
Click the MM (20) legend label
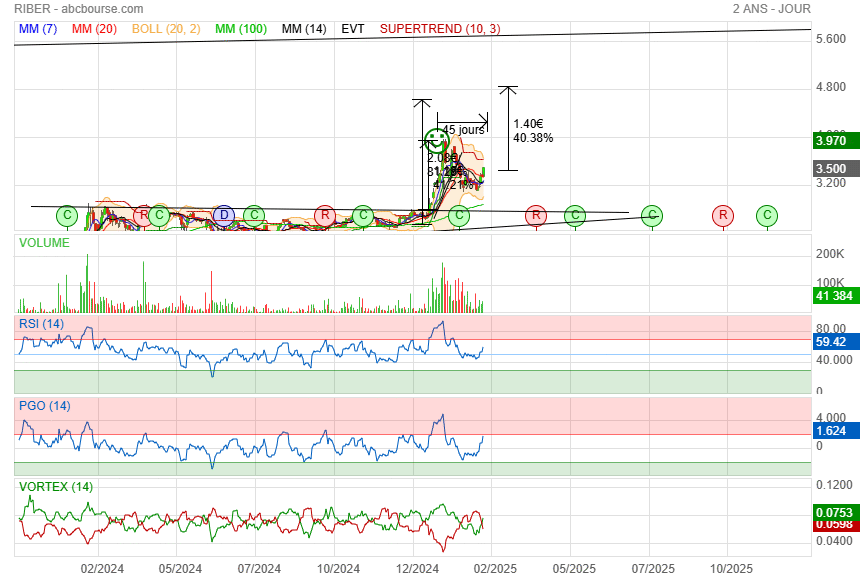[x=94, y=29]
